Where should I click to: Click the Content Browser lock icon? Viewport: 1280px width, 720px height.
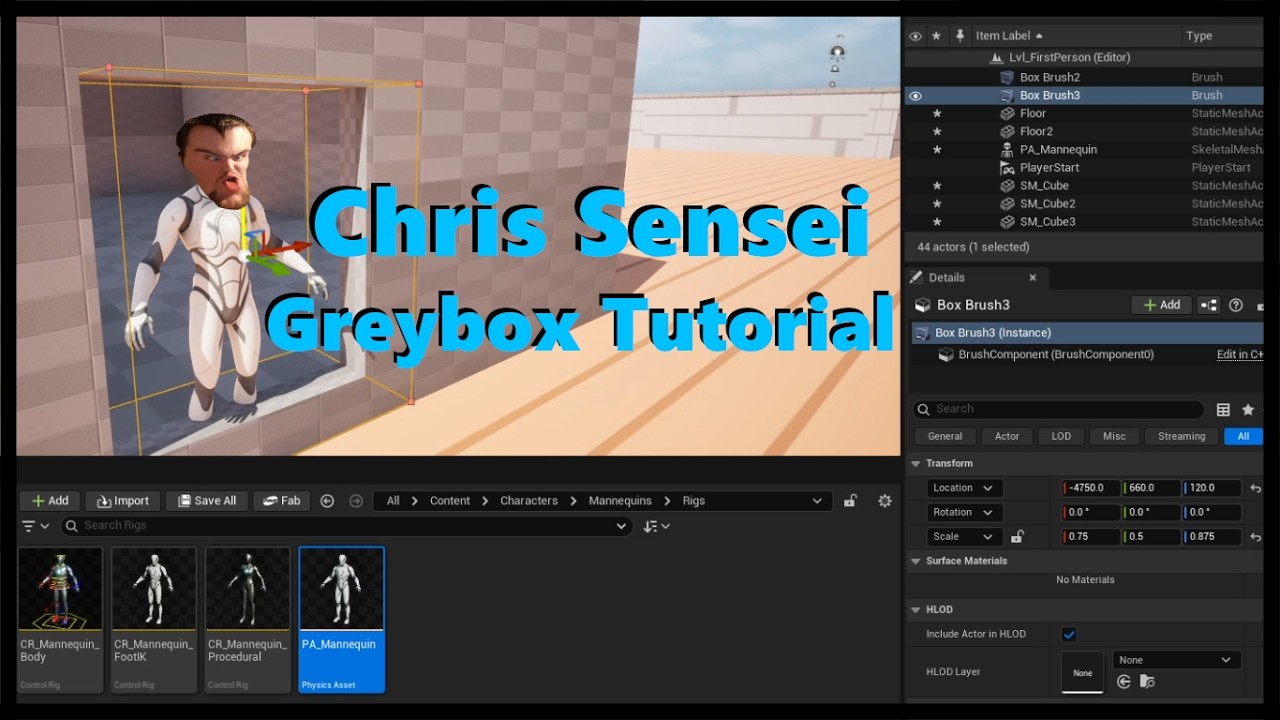click(x=850, y=501)
